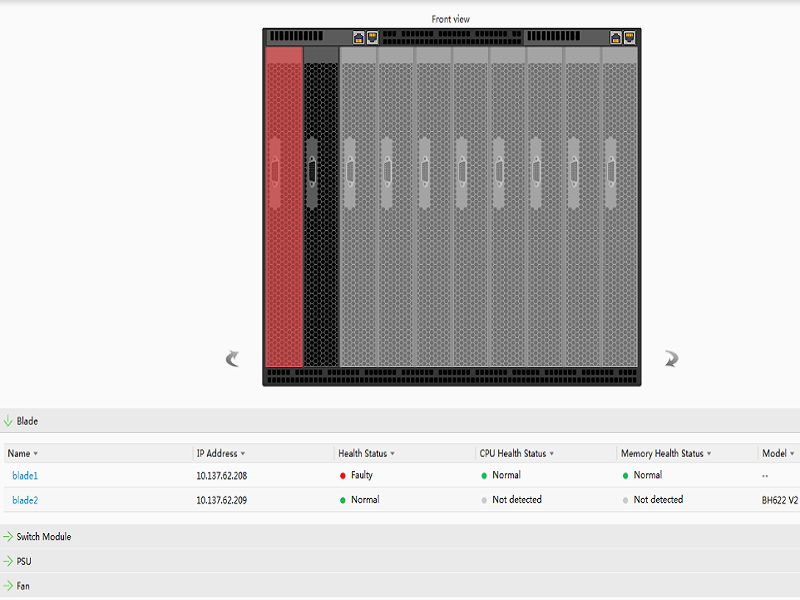Open CPU Health Status column dropdown
This screenshot has height=600, width=800.
pyautogui.click(x=552, y=454)
